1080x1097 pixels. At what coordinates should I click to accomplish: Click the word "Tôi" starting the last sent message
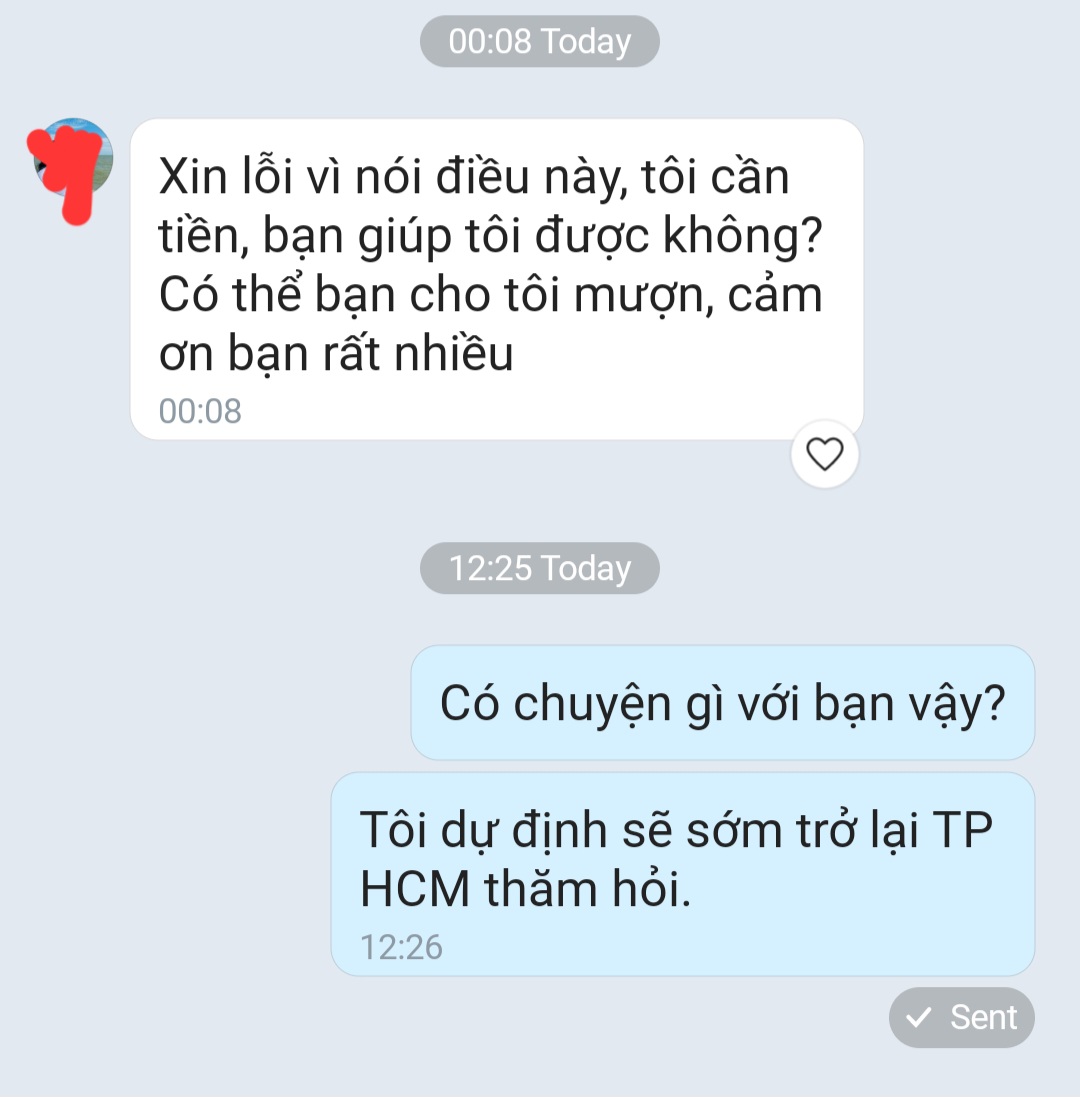click(x=395, y=830)
